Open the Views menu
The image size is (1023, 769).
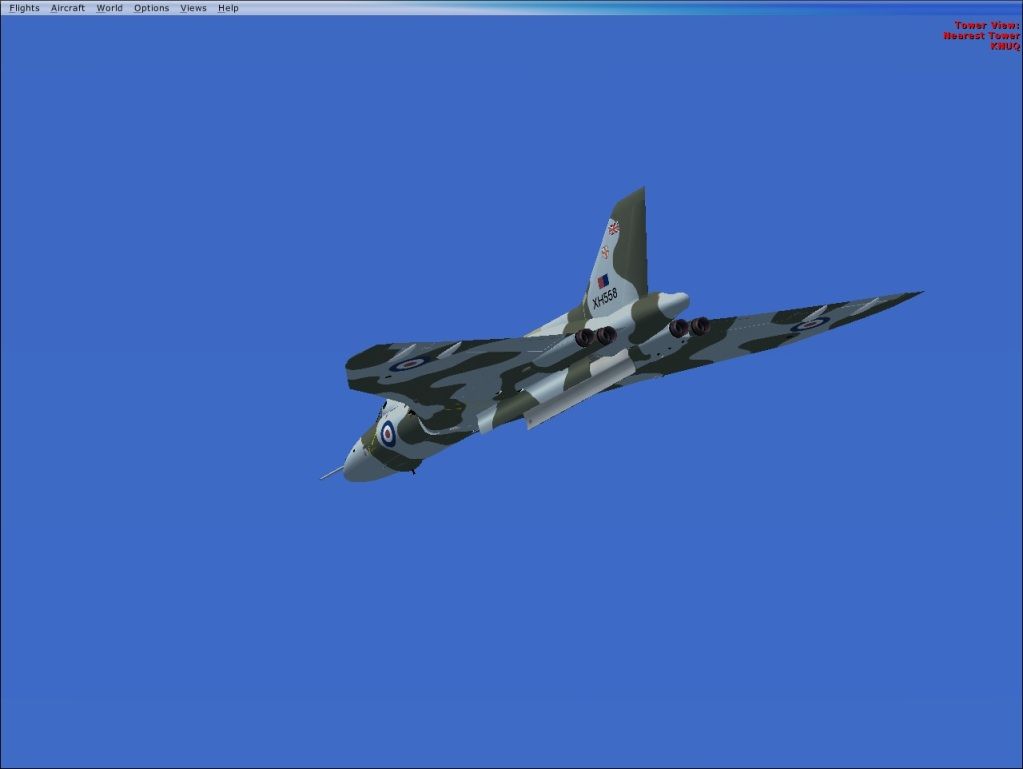pyautogui.click(x=193, y=8)
